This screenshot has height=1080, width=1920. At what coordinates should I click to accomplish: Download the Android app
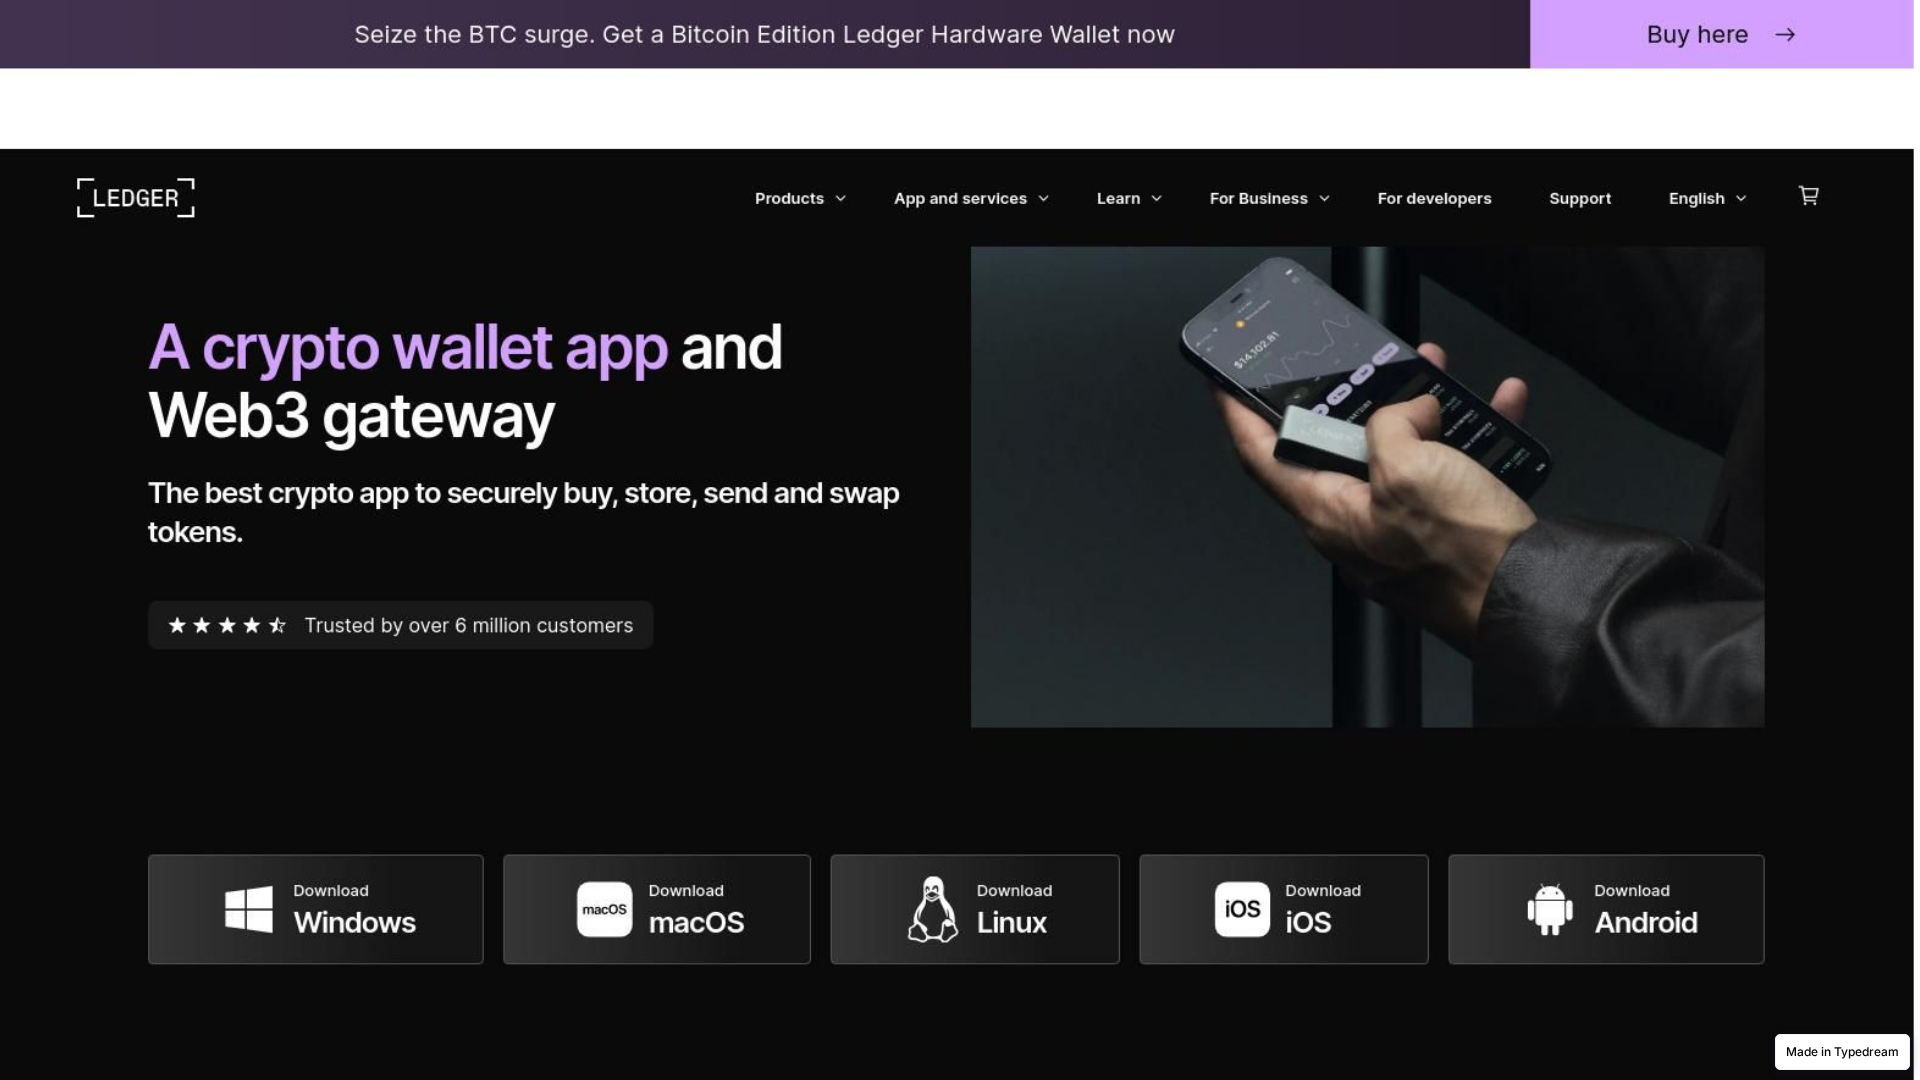(1606, 909)
